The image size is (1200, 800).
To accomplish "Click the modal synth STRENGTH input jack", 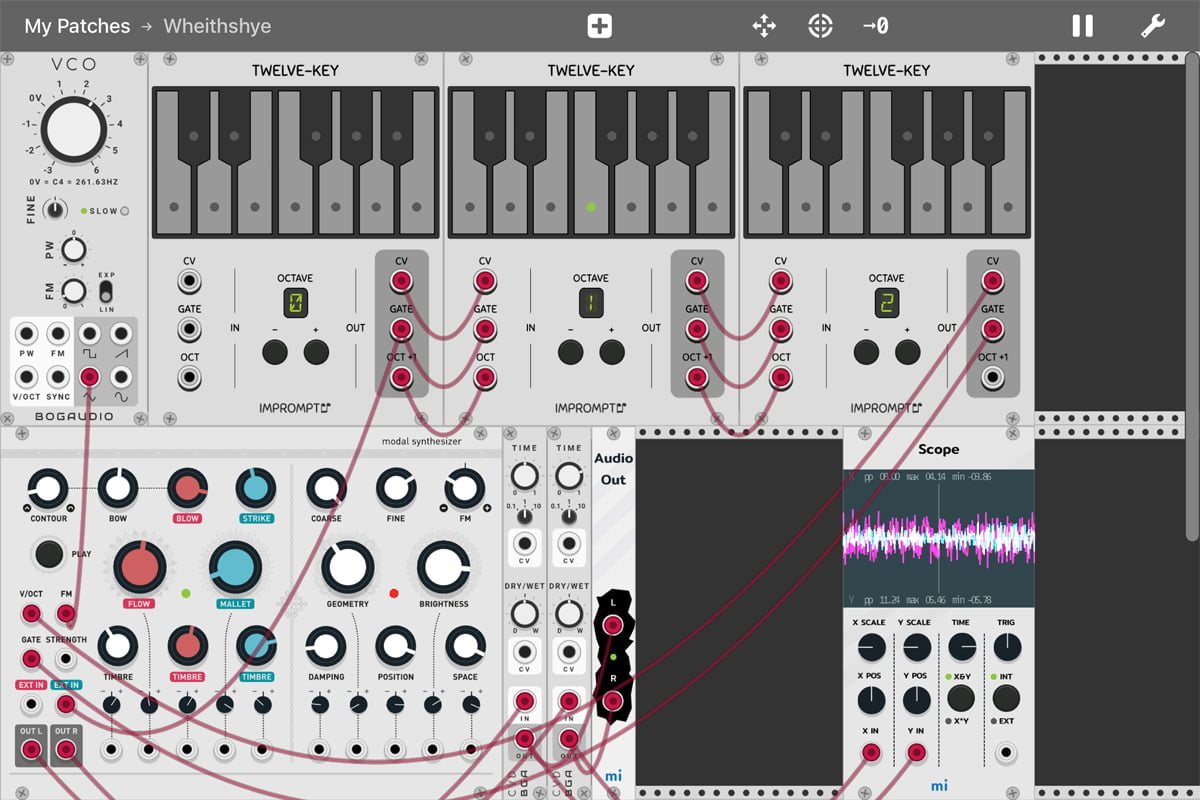I will pos(65,659).
